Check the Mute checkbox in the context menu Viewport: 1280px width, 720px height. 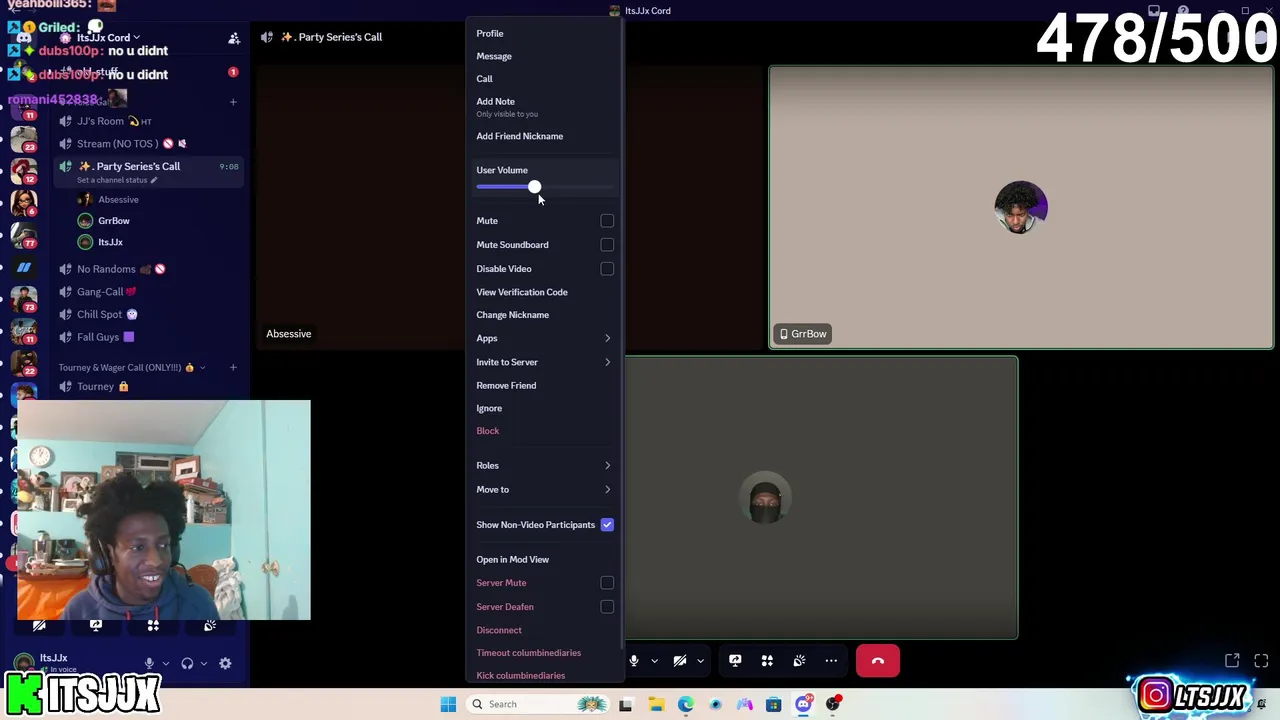click(607, 220)
